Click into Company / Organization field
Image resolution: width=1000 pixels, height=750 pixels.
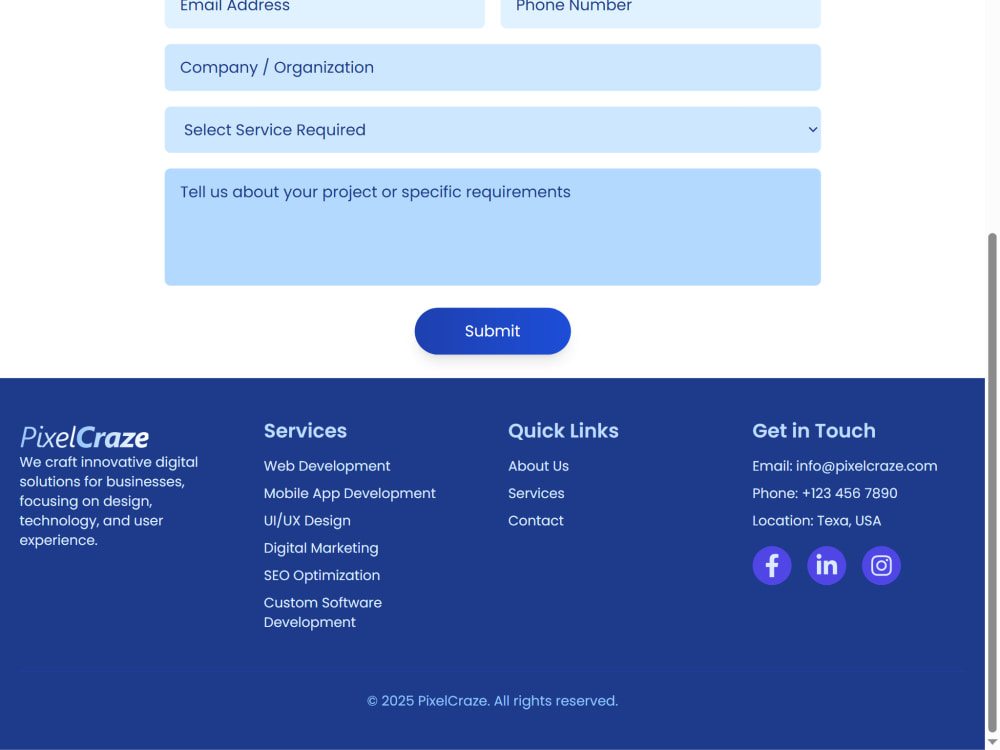pos(492,67)
